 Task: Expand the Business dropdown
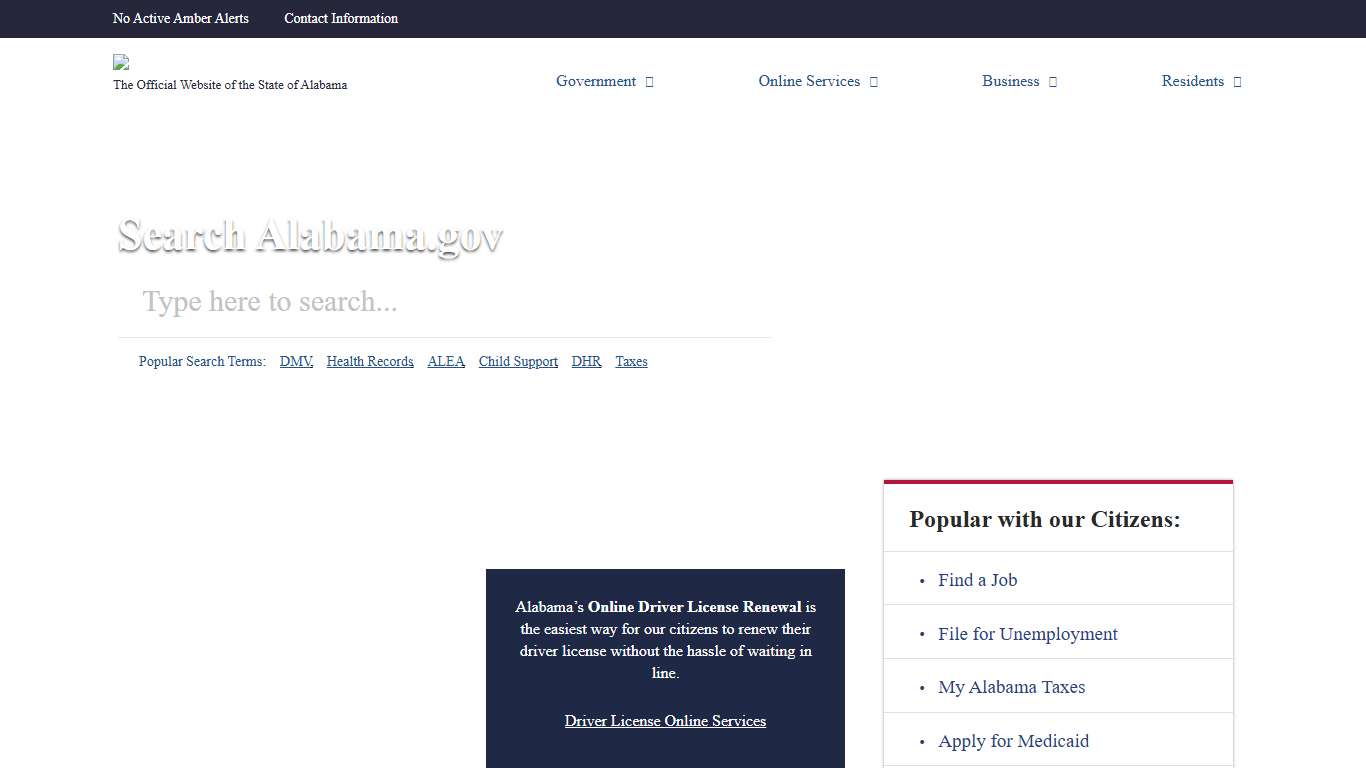pyautogui.click(x=1010, y=81)
